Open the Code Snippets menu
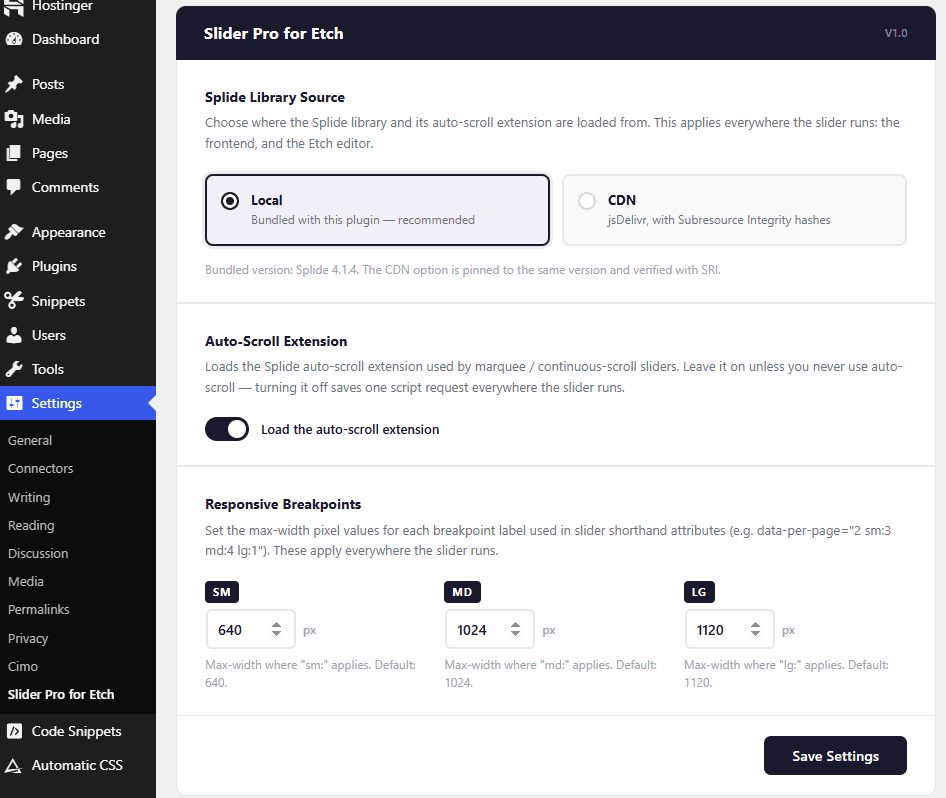This screenshot has height=798, width=946. click(x=78, y=731)
